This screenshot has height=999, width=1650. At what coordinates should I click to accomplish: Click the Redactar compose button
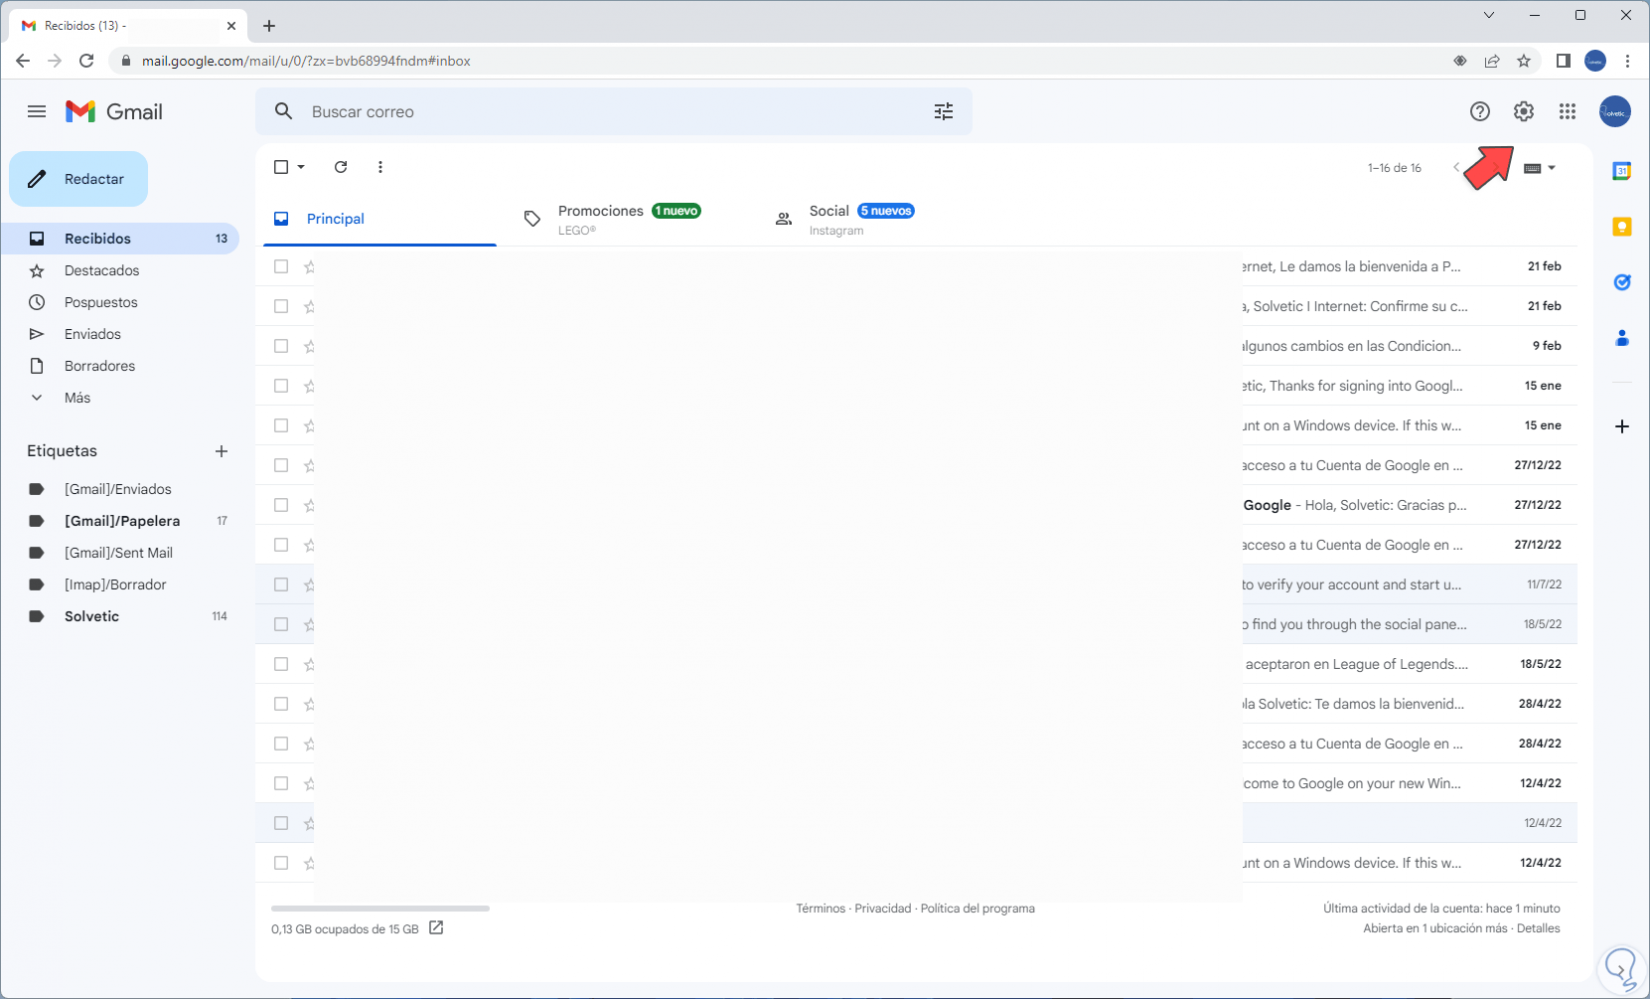click(79, 179)
